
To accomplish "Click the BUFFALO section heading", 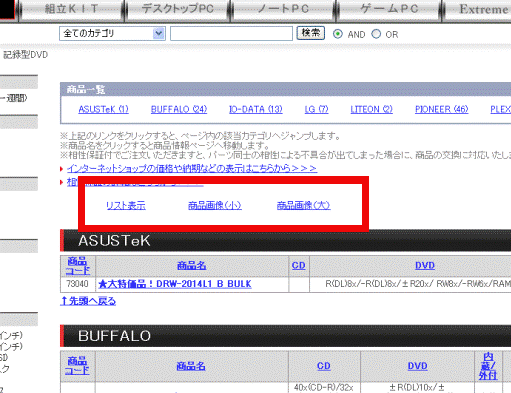I will [x=114, y=336].
